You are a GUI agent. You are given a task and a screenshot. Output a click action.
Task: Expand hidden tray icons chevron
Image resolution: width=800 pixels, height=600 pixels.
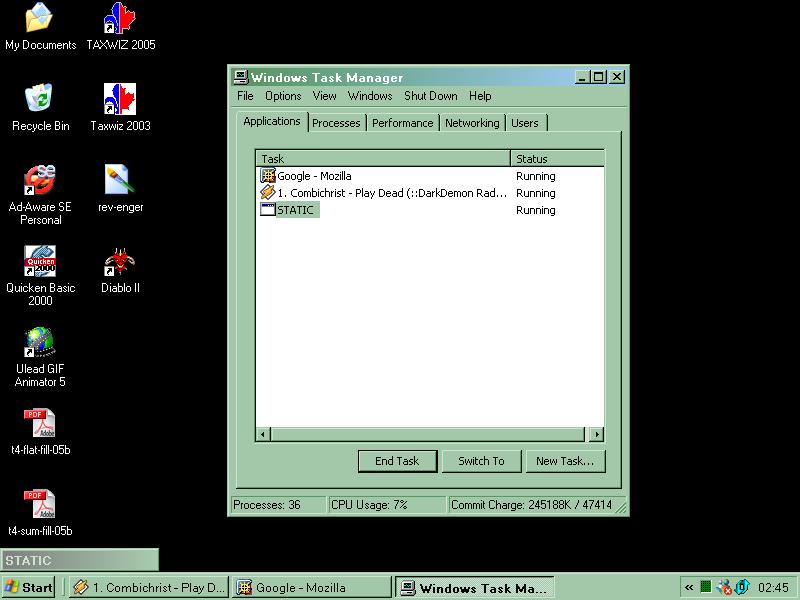point(689,587)
